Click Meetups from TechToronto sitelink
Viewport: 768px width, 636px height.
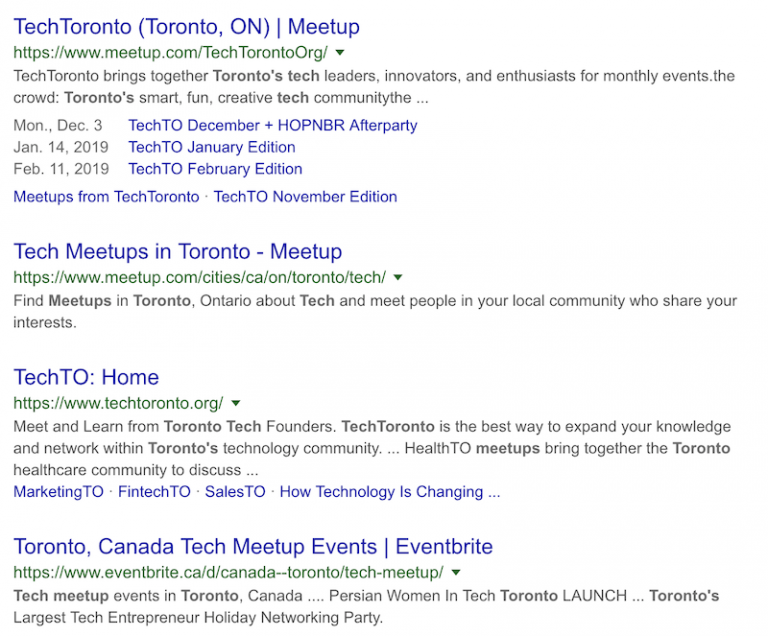pyautogui.click(x=106, y=197)
